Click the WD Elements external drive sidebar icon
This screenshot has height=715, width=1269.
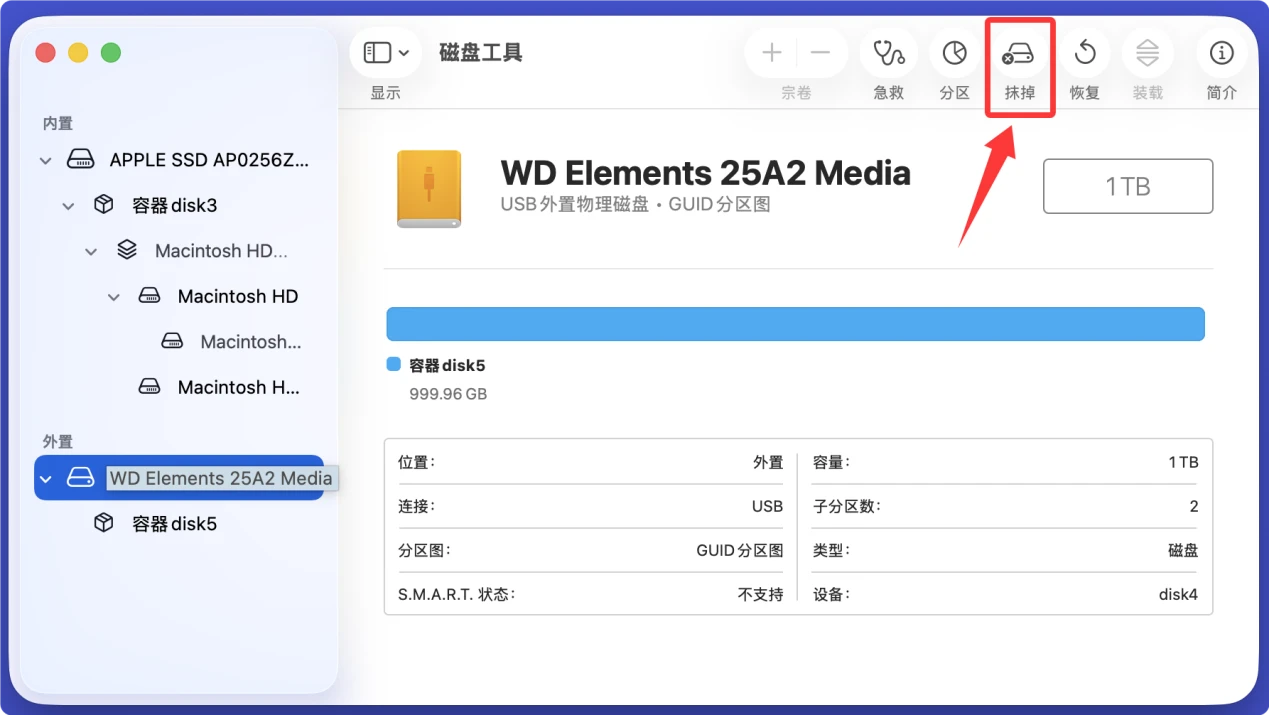point(81,478)
